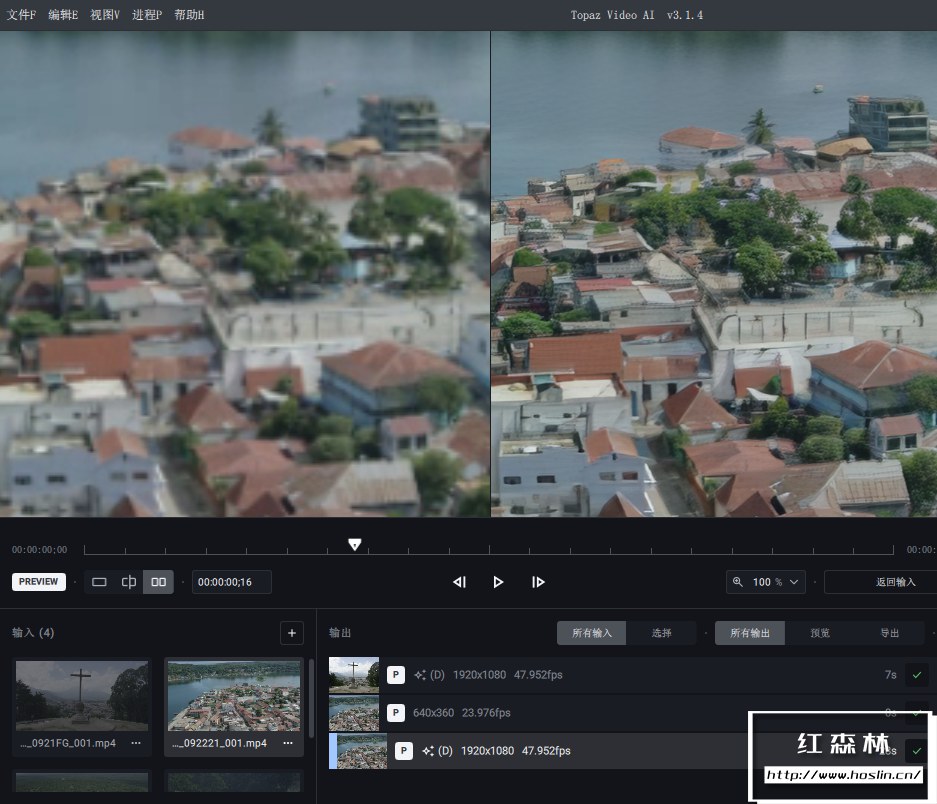The image size is (937, 804).
Task: Toggle checkmark on third output row
Action: [x=916, y=751]
